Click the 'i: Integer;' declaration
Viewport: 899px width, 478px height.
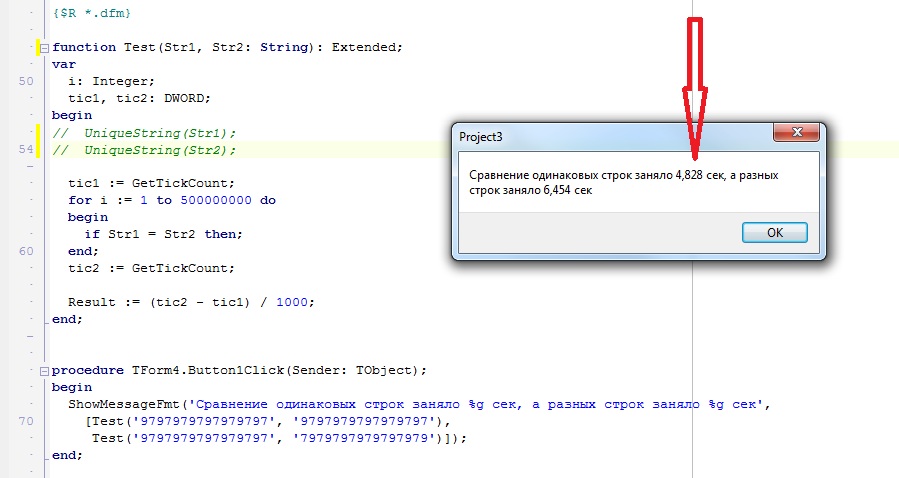tap(111, 81)
